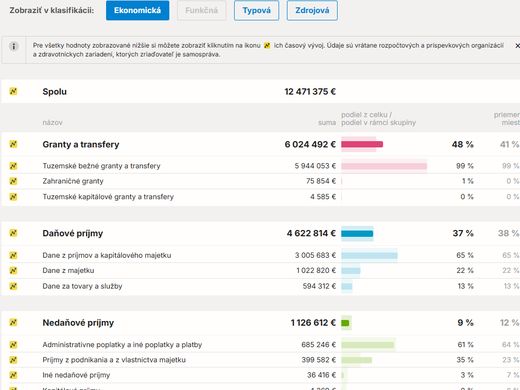Select amount 685 246 €
Image resolution: width=520 pixels, height=390 pixels.
(319, 345)
